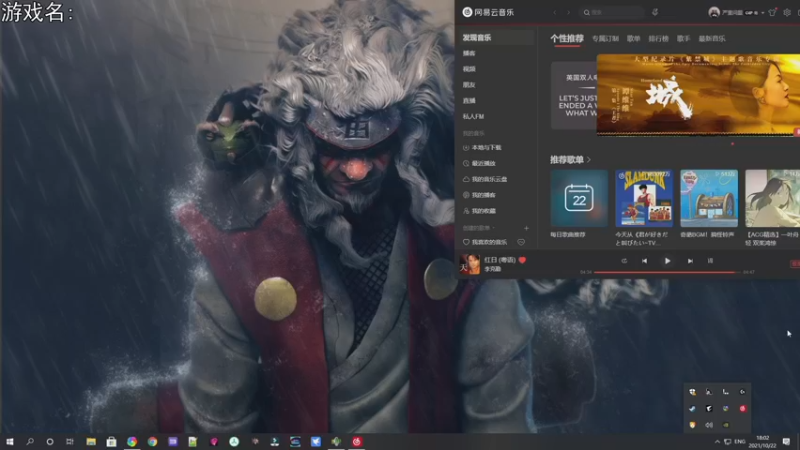Image resolution: width=800 pixels, height=450 pixels.
Task: Open the SpongeBob BGM playlist cover
Action: click(x=709, y=198)
